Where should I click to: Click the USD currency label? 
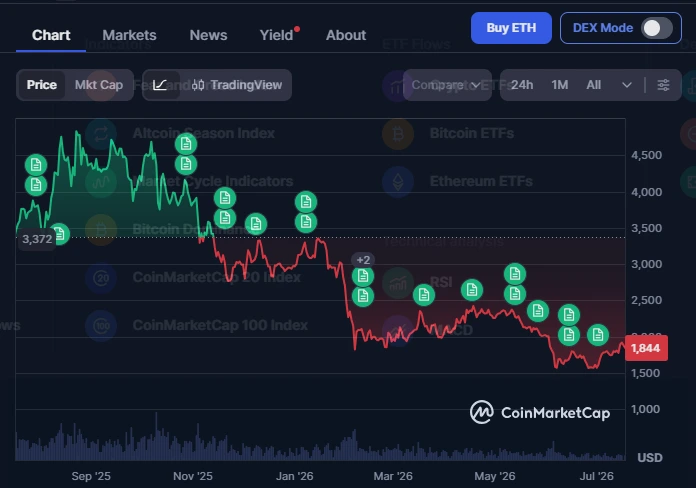click(650, 458)
